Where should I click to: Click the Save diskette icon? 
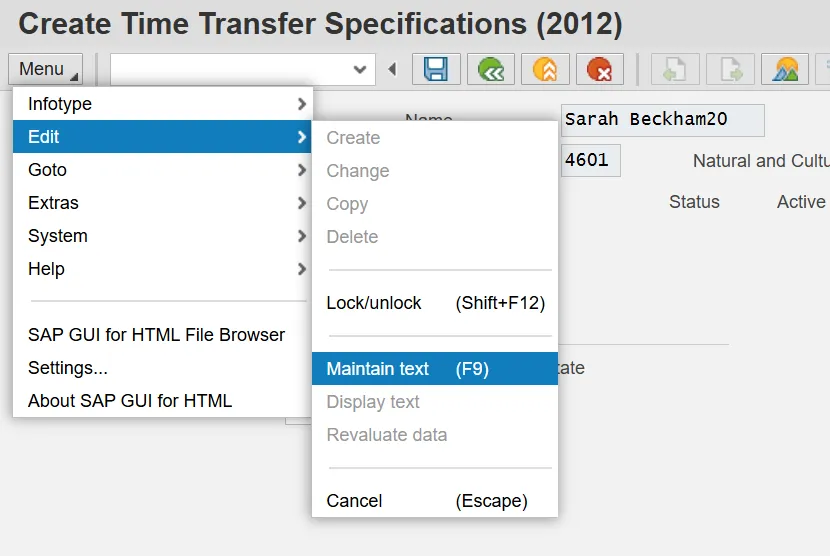tap(436, 69)
